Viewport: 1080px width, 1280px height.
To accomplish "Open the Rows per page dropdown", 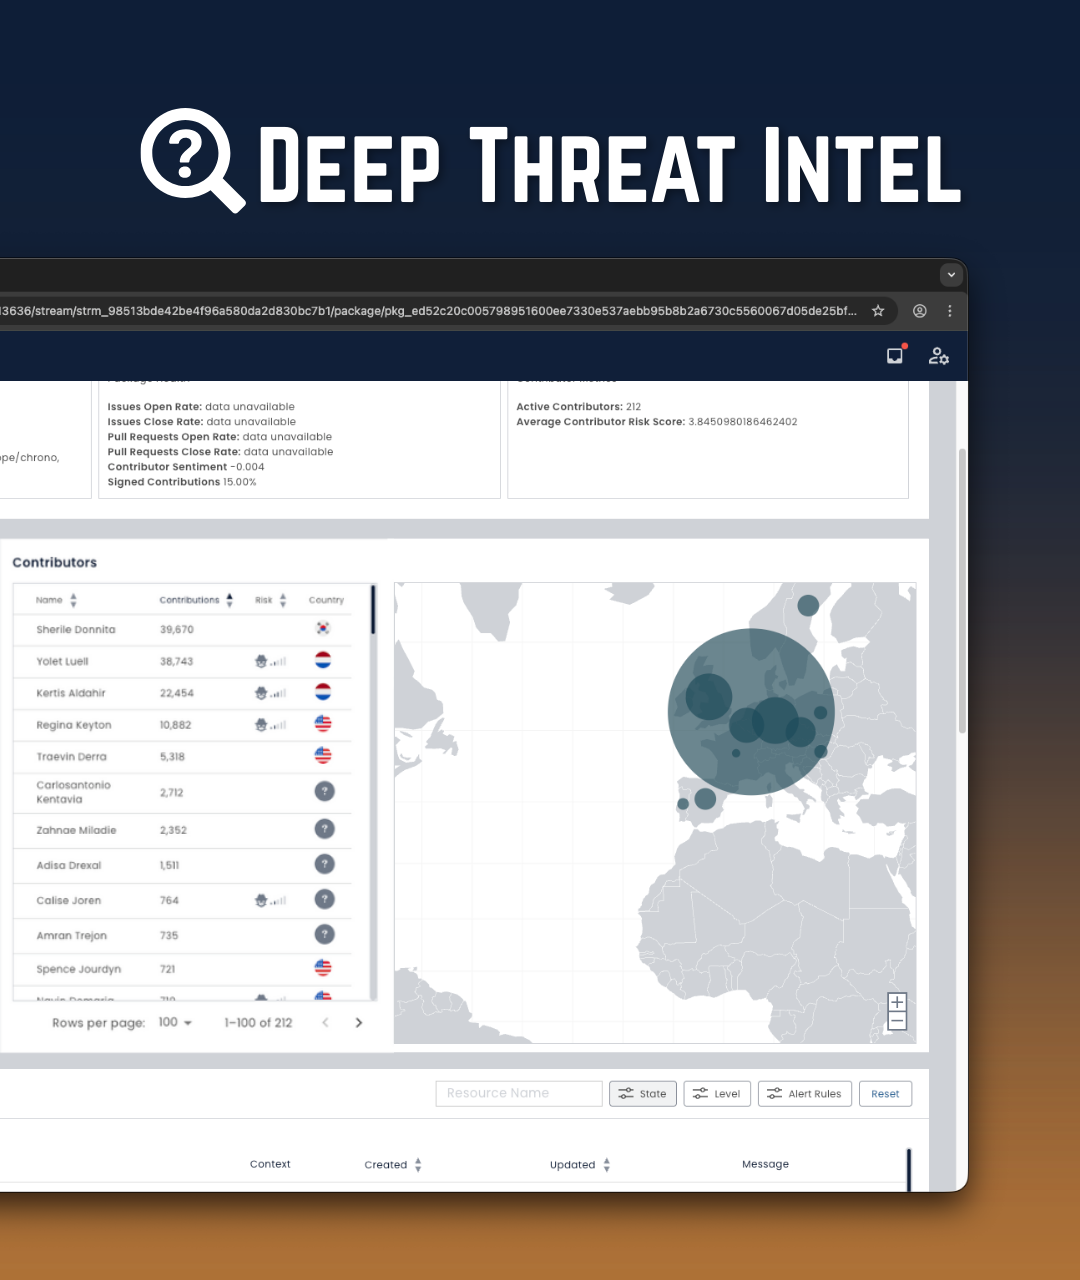I will (175, 1022).
